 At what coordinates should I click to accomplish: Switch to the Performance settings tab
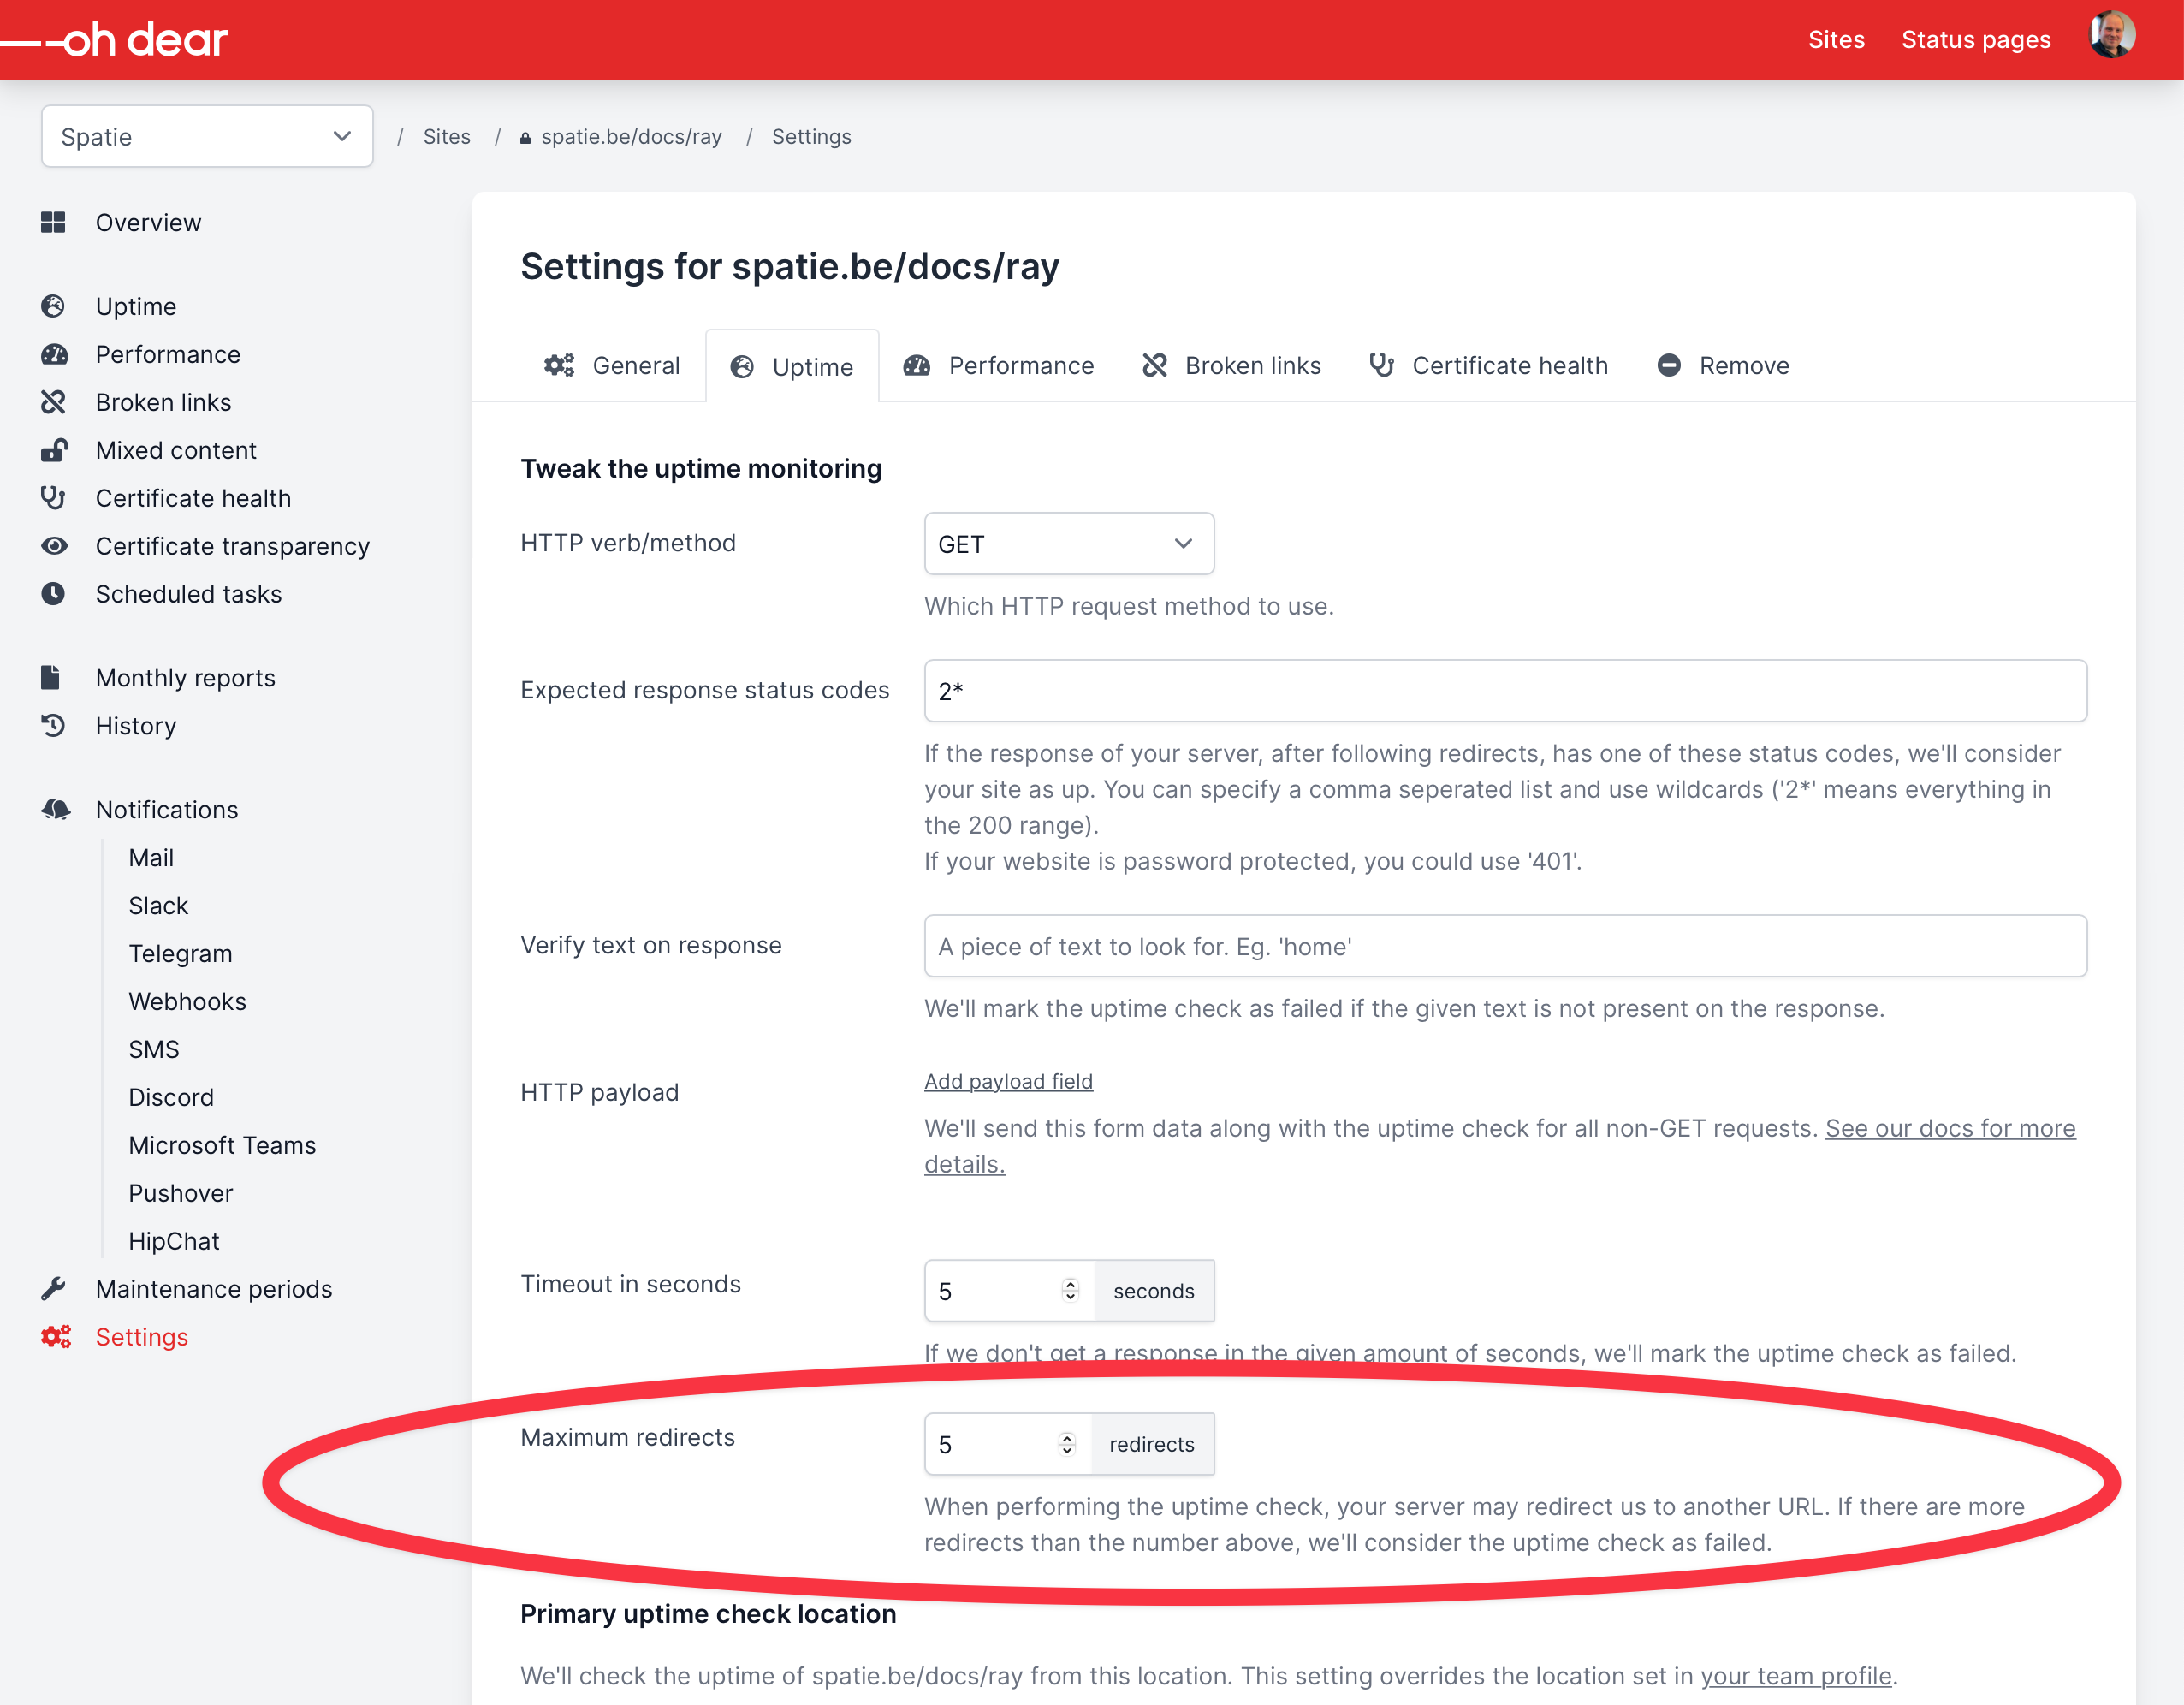click(998, 366)
